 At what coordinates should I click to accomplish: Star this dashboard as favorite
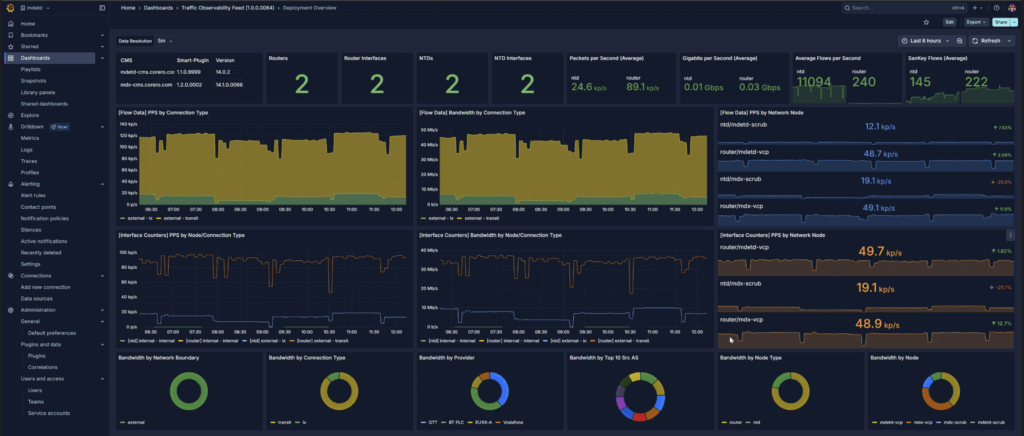pyautogui.click(x=926, y=21)
